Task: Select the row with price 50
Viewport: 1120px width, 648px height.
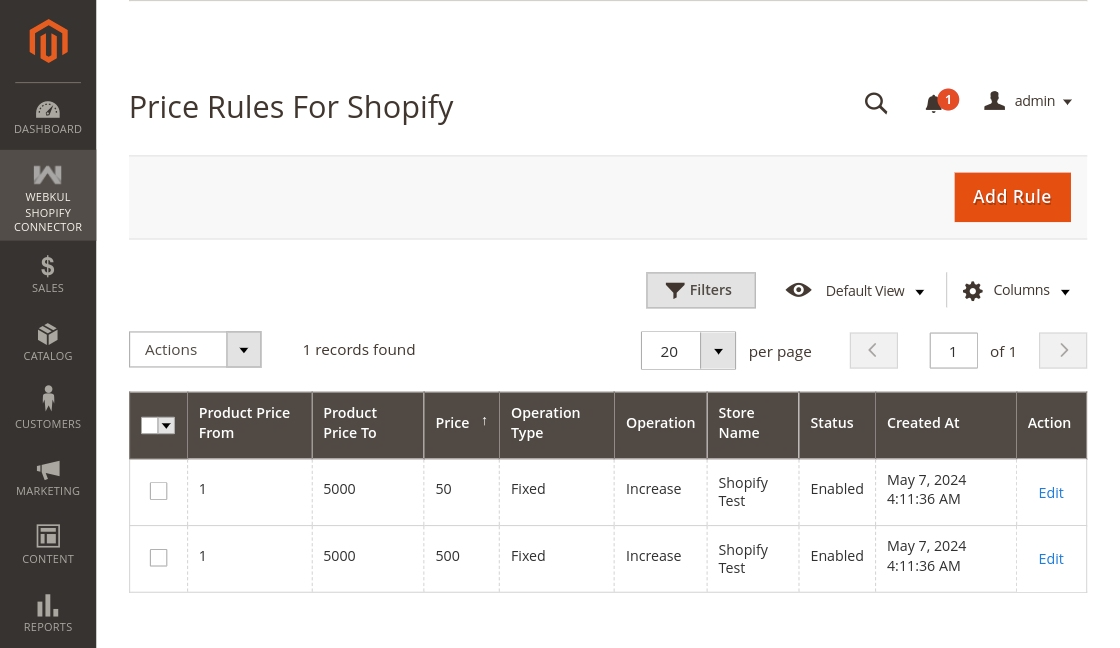Action: click(x=159, y=491)
